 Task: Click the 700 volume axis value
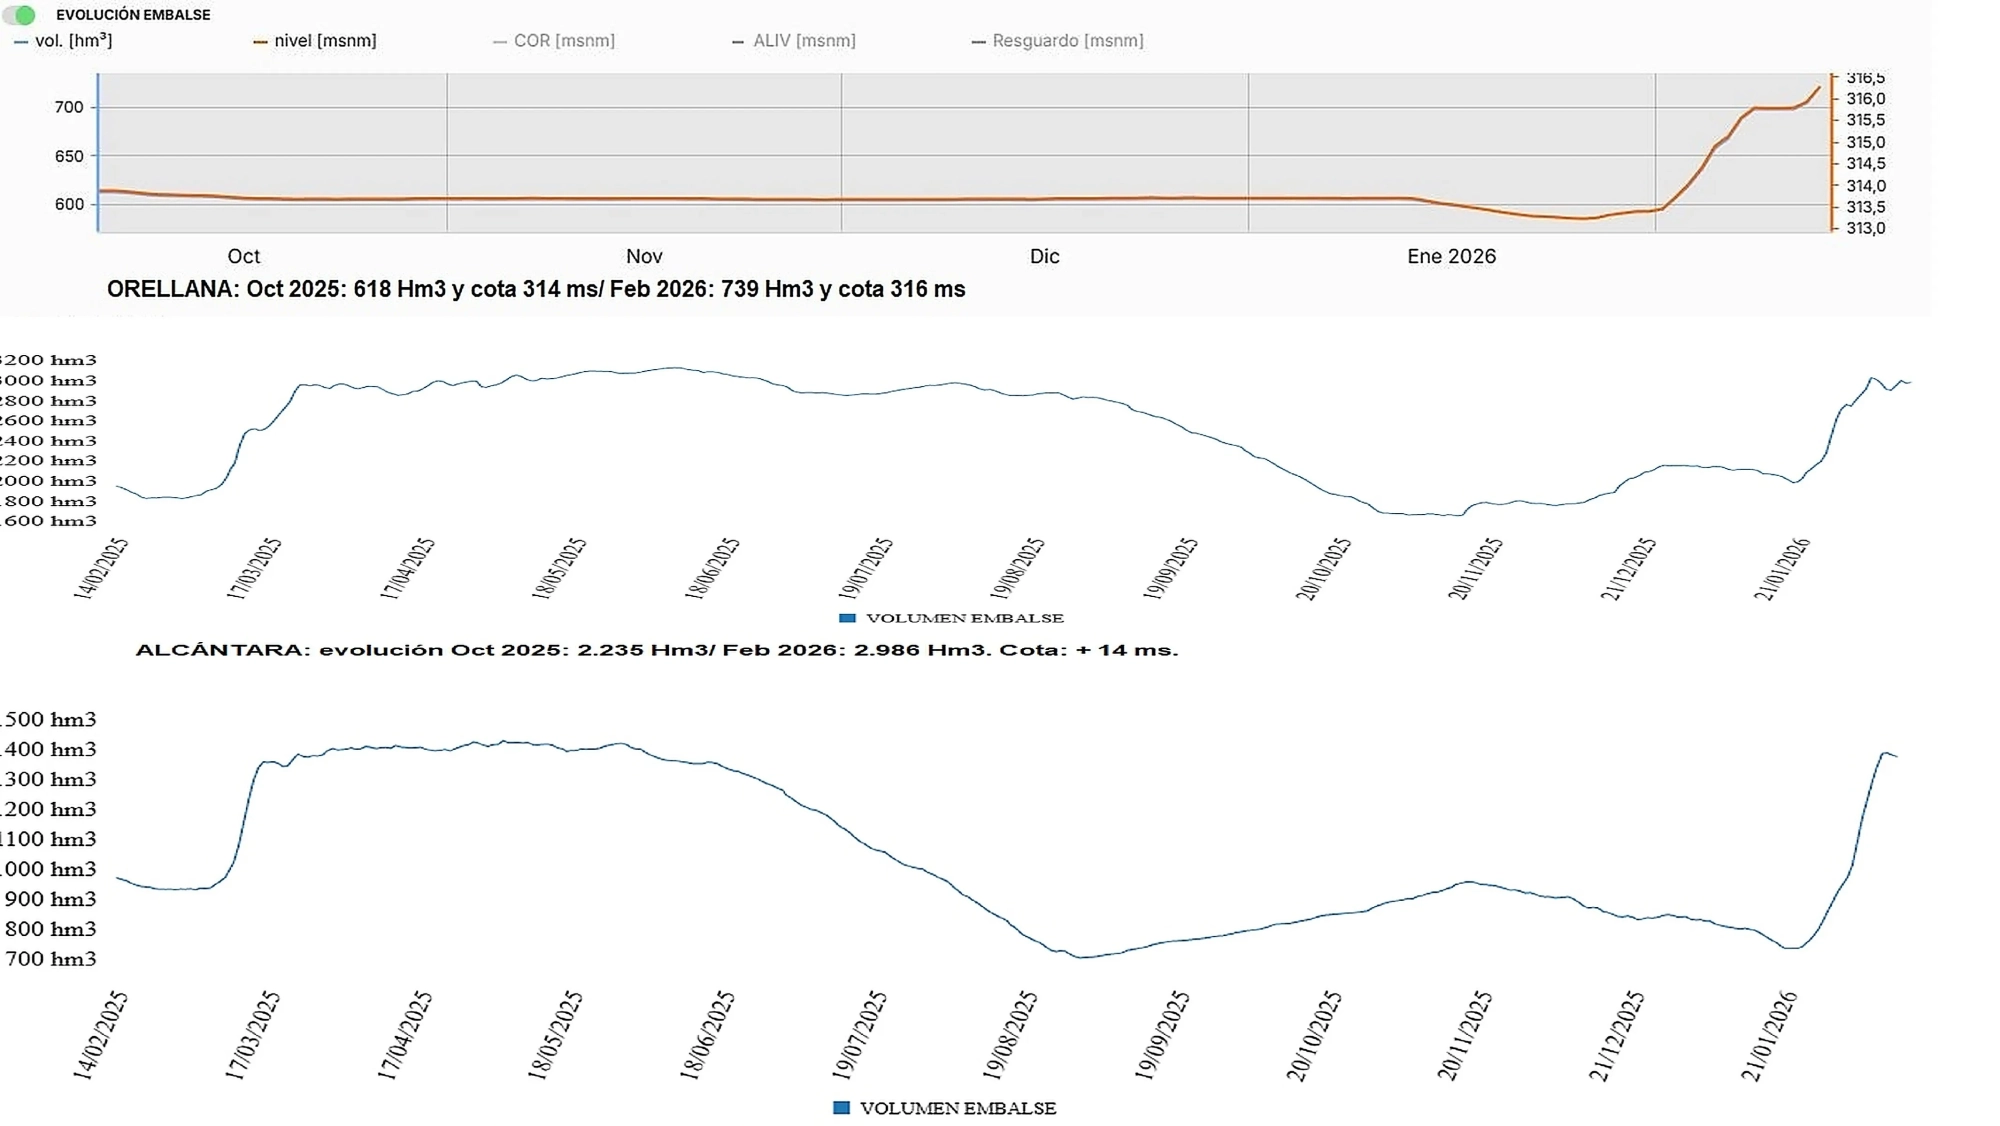click(69, 107)
